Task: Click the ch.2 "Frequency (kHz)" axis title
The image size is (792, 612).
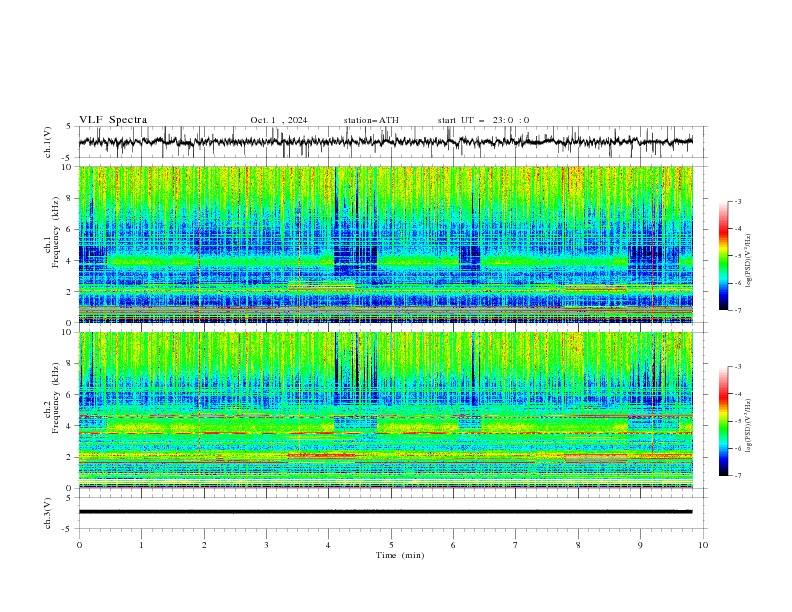Action: (x=55, y=397)
